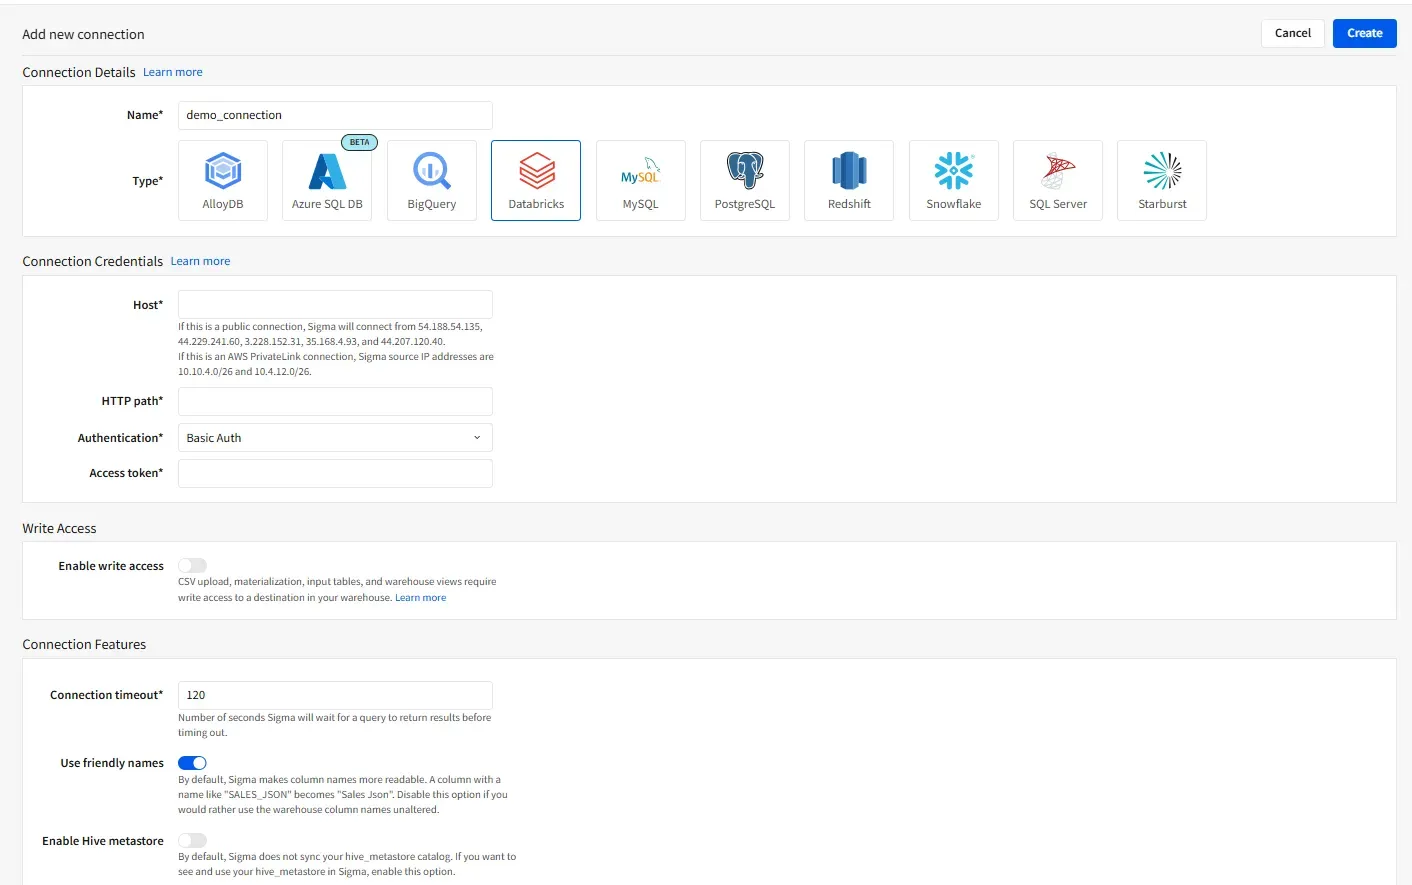Enable write access toggle
Image resolution: width=1412 pixels, height=885 pixels.
tap(192, 566)
